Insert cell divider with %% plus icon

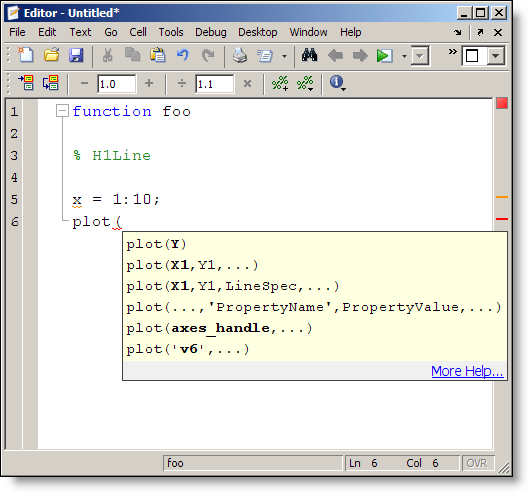point(280,83)
